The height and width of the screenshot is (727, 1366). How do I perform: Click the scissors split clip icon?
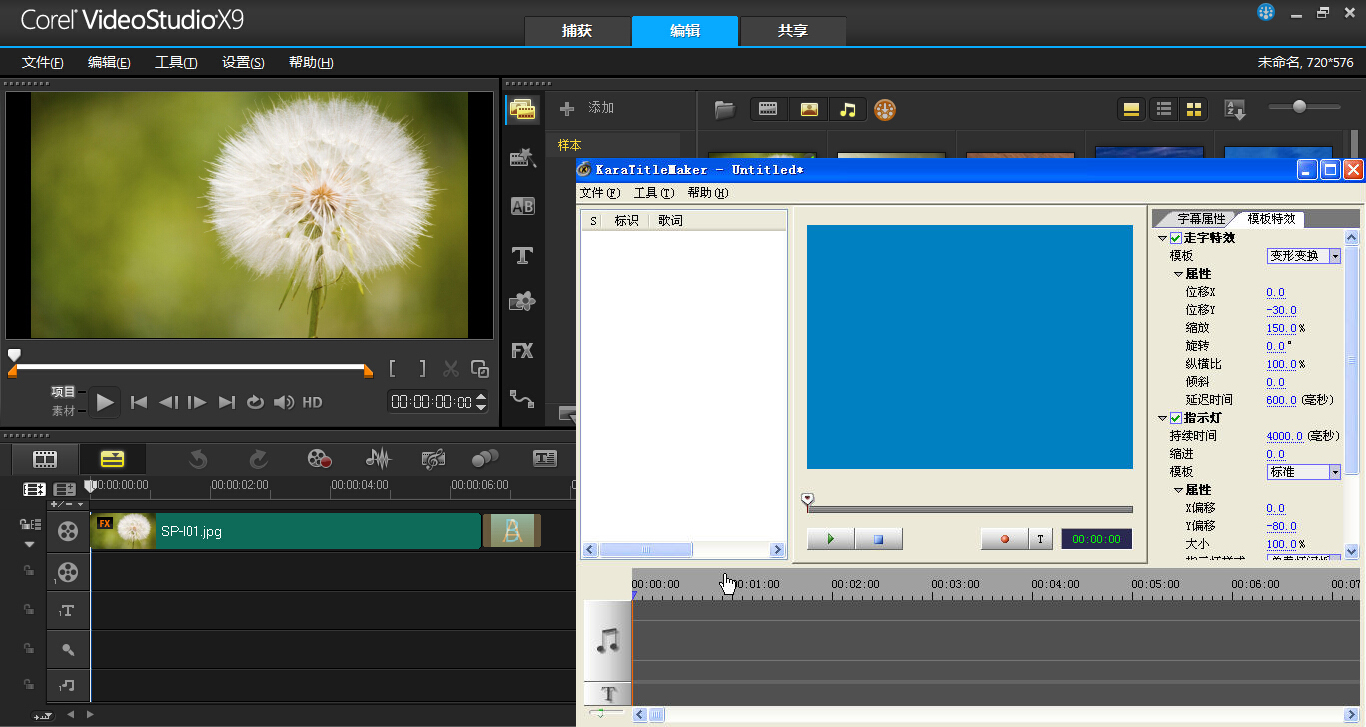pyautogui.click(x=451, y=369)
